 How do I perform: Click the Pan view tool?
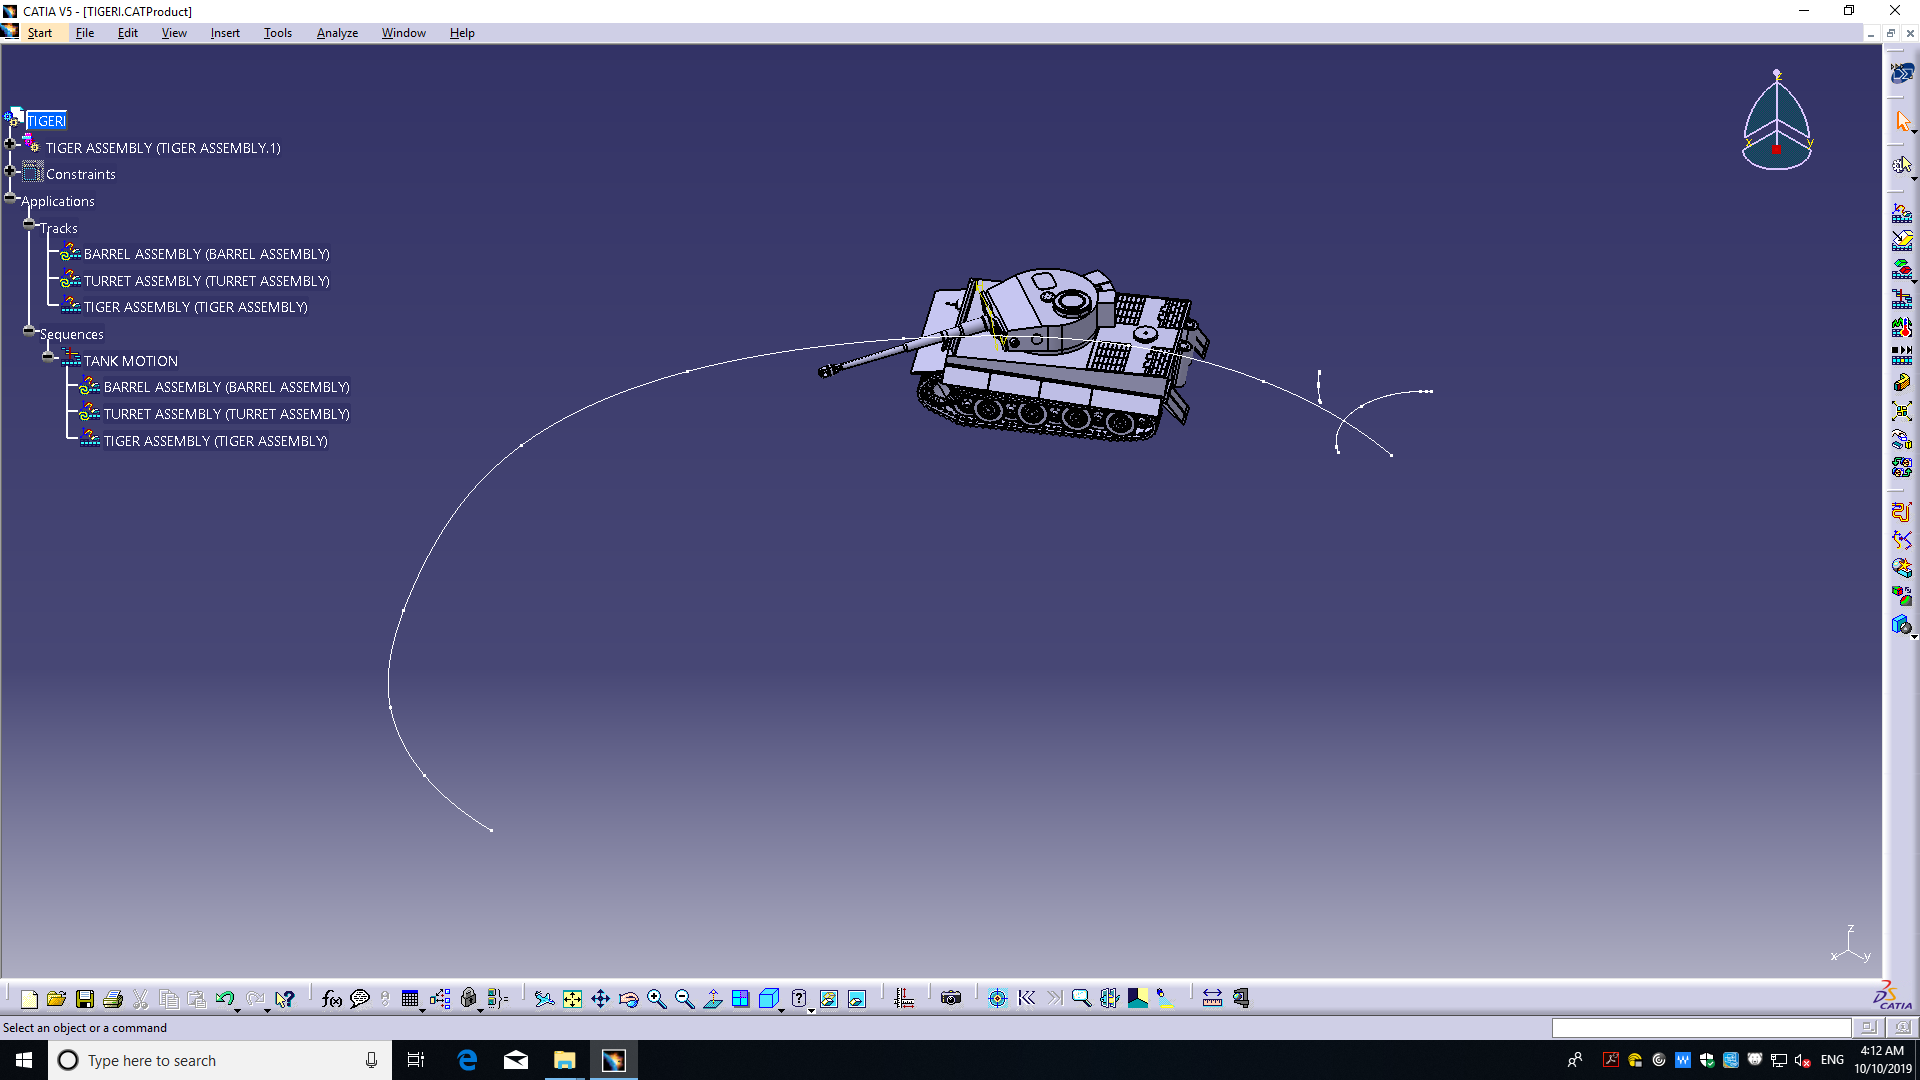point(600,998)
